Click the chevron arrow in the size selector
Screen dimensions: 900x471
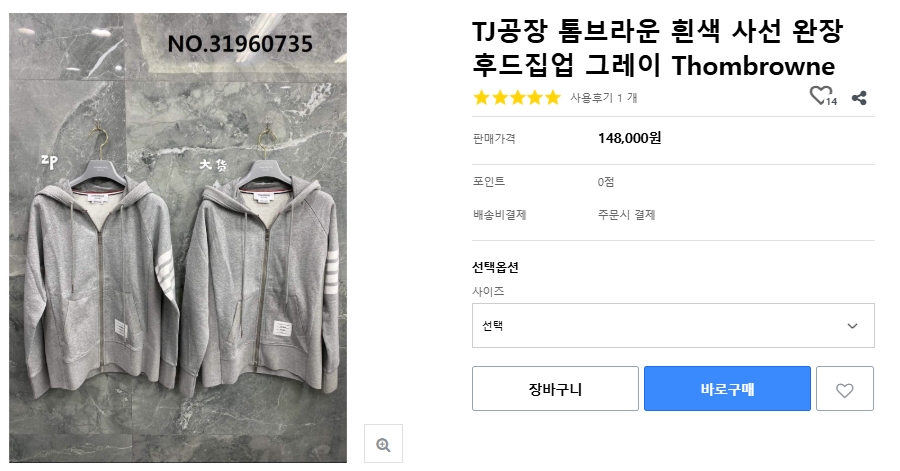[x=852, y=326]
